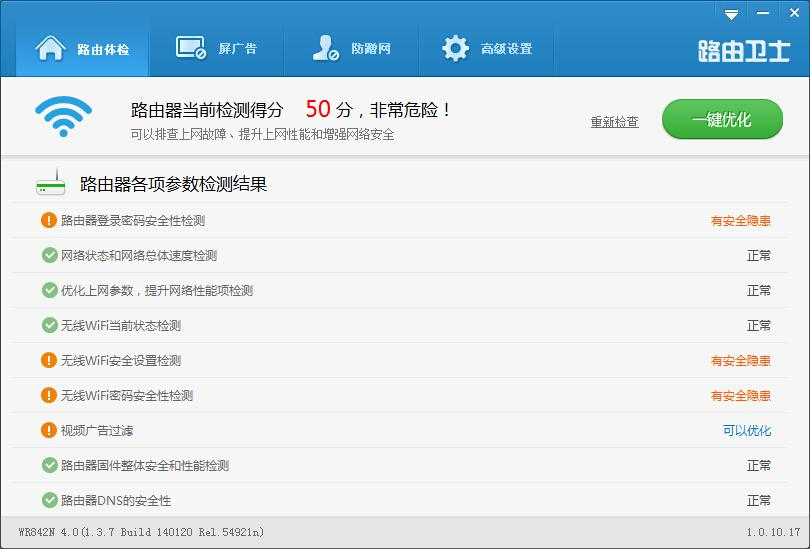
Task: Click the router icon beside 路由器各项参数检测结果
Action: coord(51,182)
